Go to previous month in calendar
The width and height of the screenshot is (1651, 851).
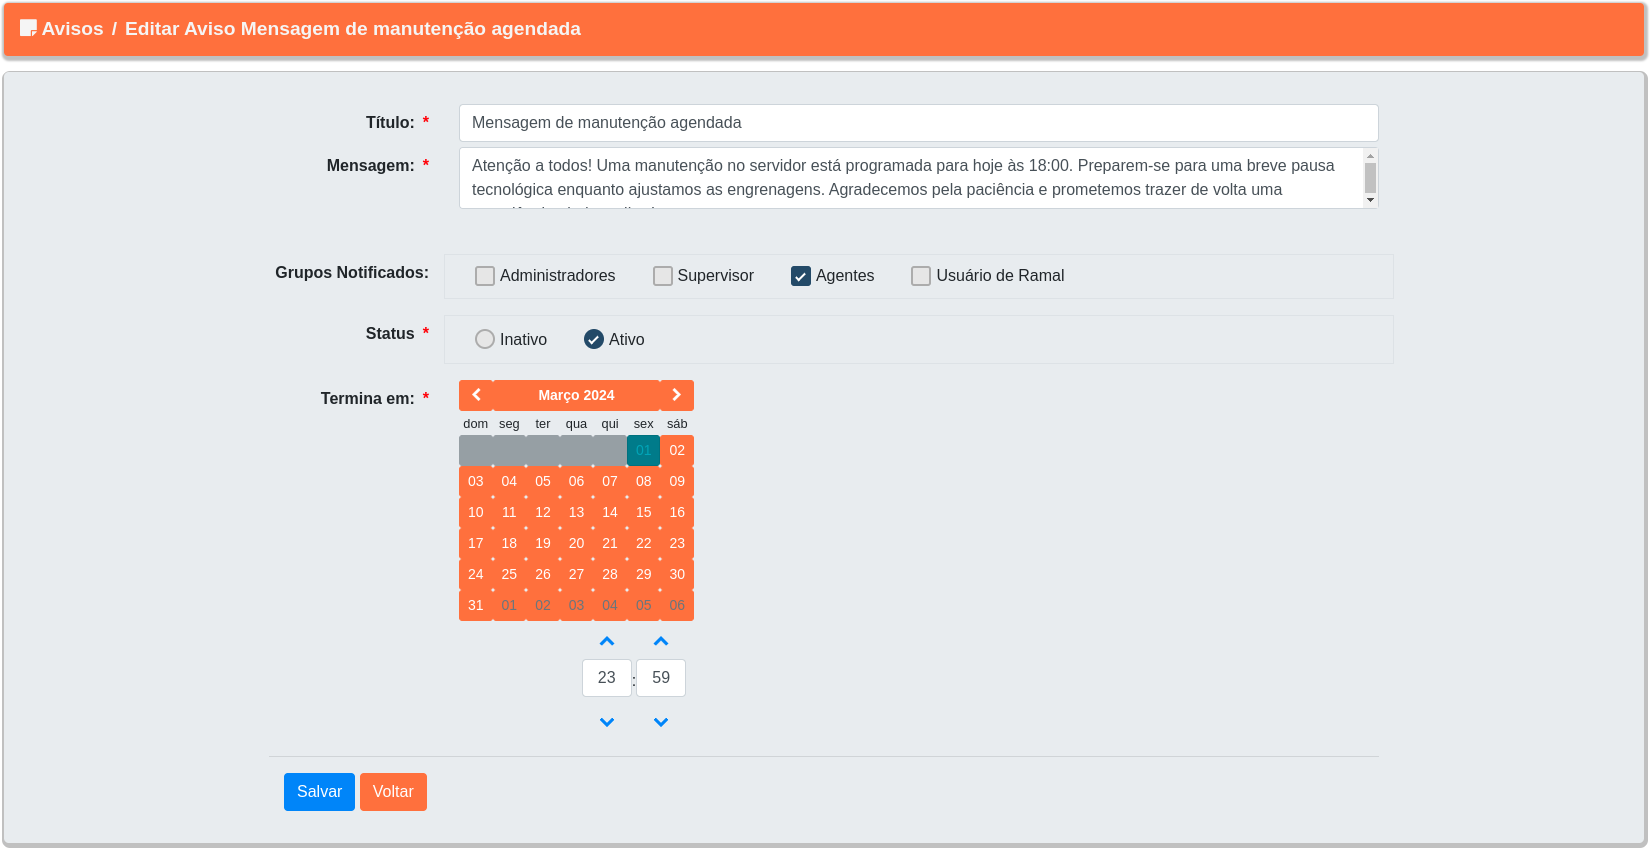pyautogui.click(x=476, y=395)
